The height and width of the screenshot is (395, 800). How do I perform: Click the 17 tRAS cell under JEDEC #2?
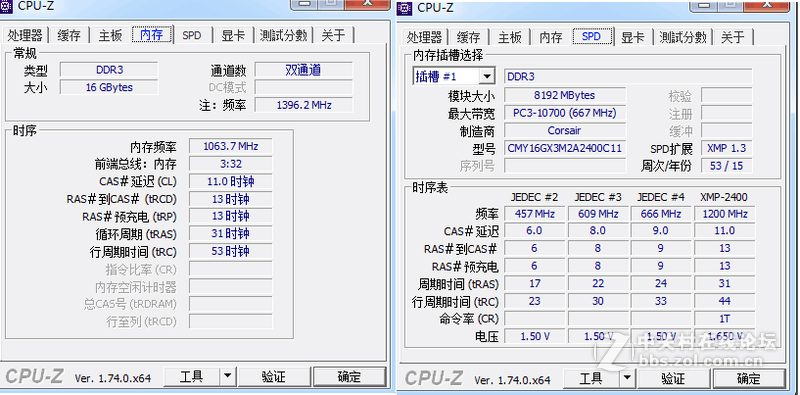click(535, 283)
